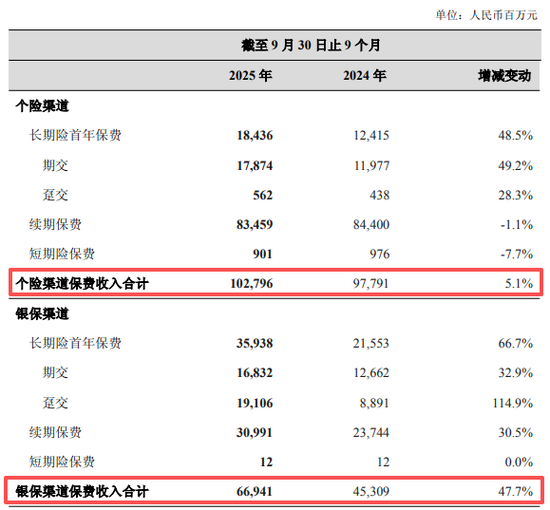This screenshot has height=510, width=550.
Task: Select the percentage 66.7%
Action: pos(515,343)
